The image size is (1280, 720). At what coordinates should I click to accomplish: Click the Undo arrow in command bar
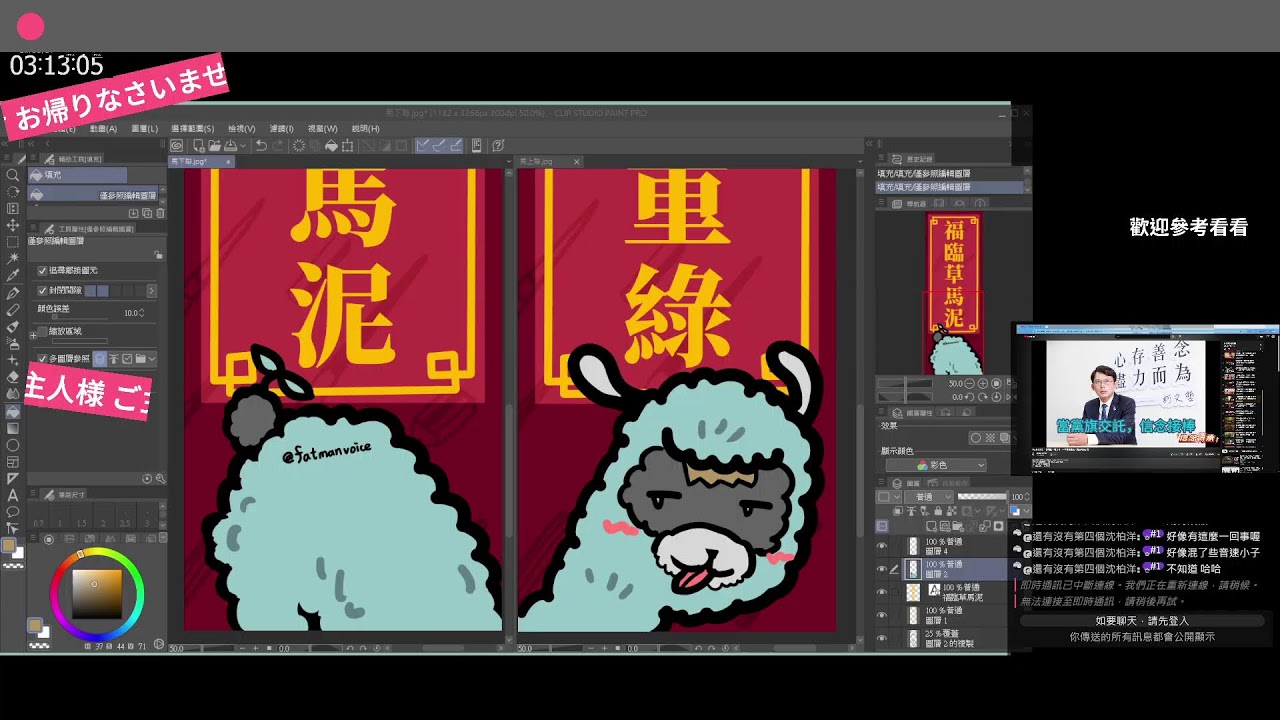pyautogui.click(x=261, y=145)
